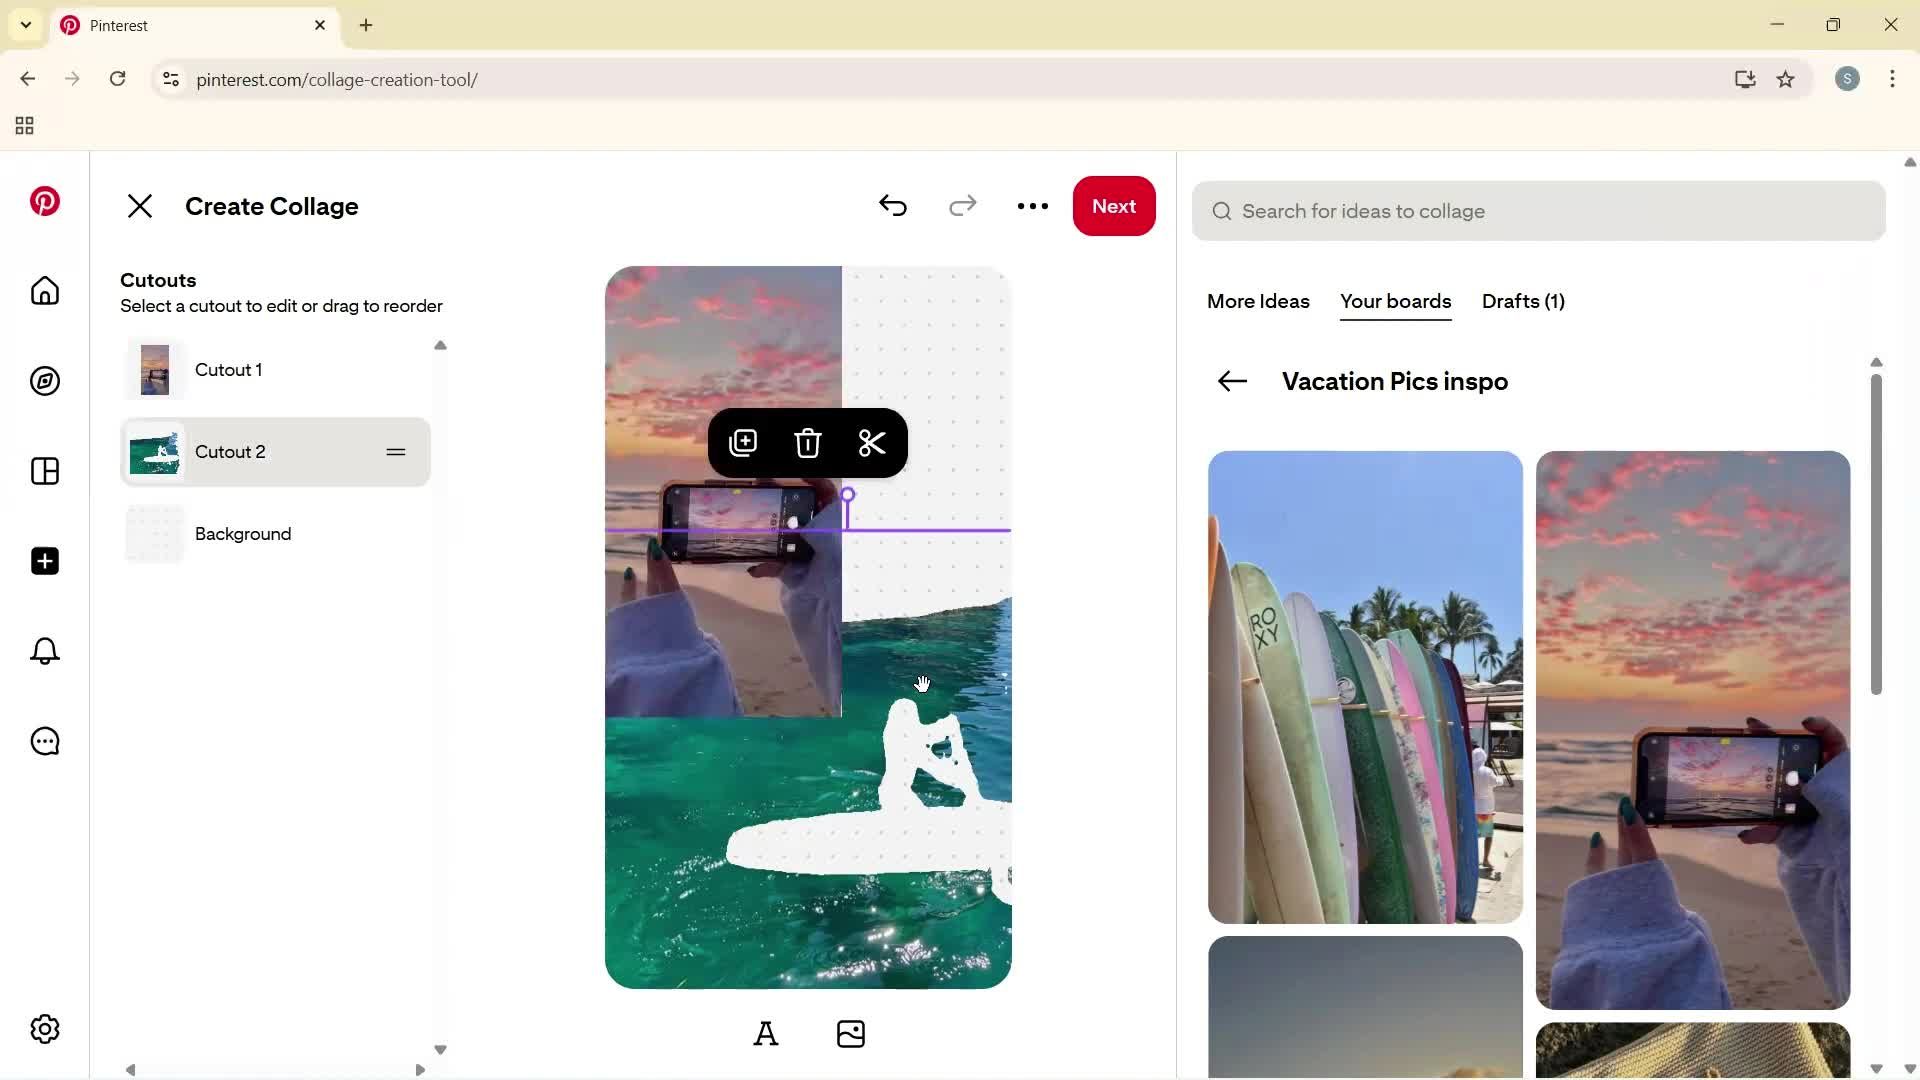
Task: Select the Background layer
Action: [242, 534]
